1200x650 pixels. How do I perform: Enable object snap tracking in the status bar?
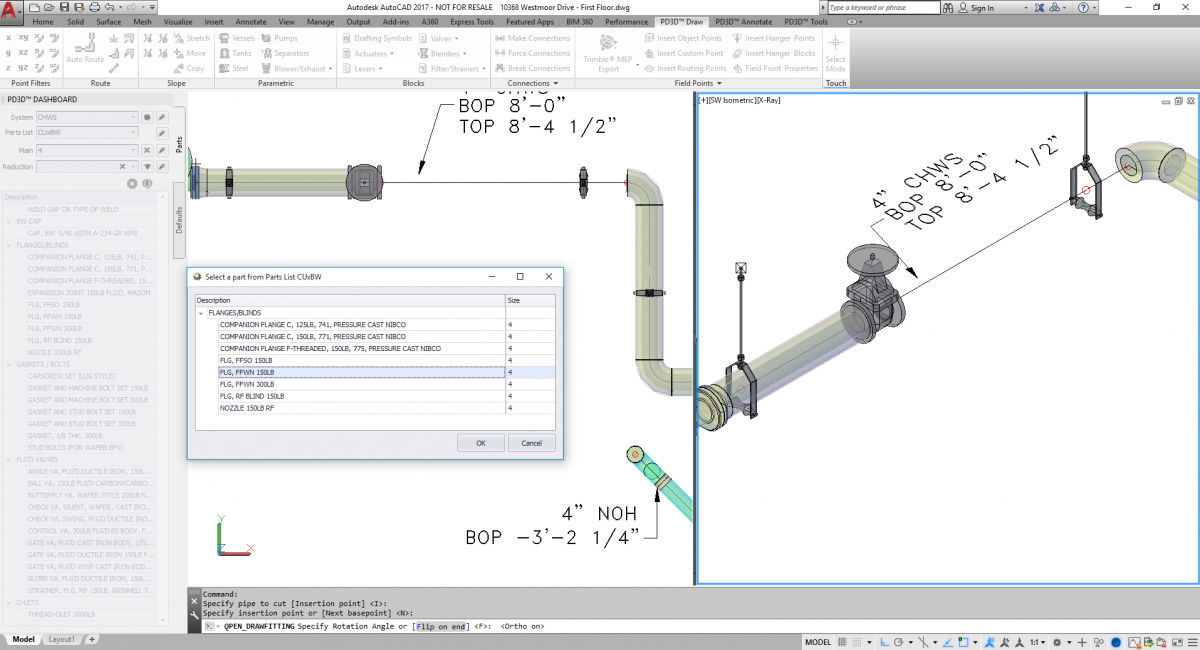pyautogui.click(x=947, y=641)
